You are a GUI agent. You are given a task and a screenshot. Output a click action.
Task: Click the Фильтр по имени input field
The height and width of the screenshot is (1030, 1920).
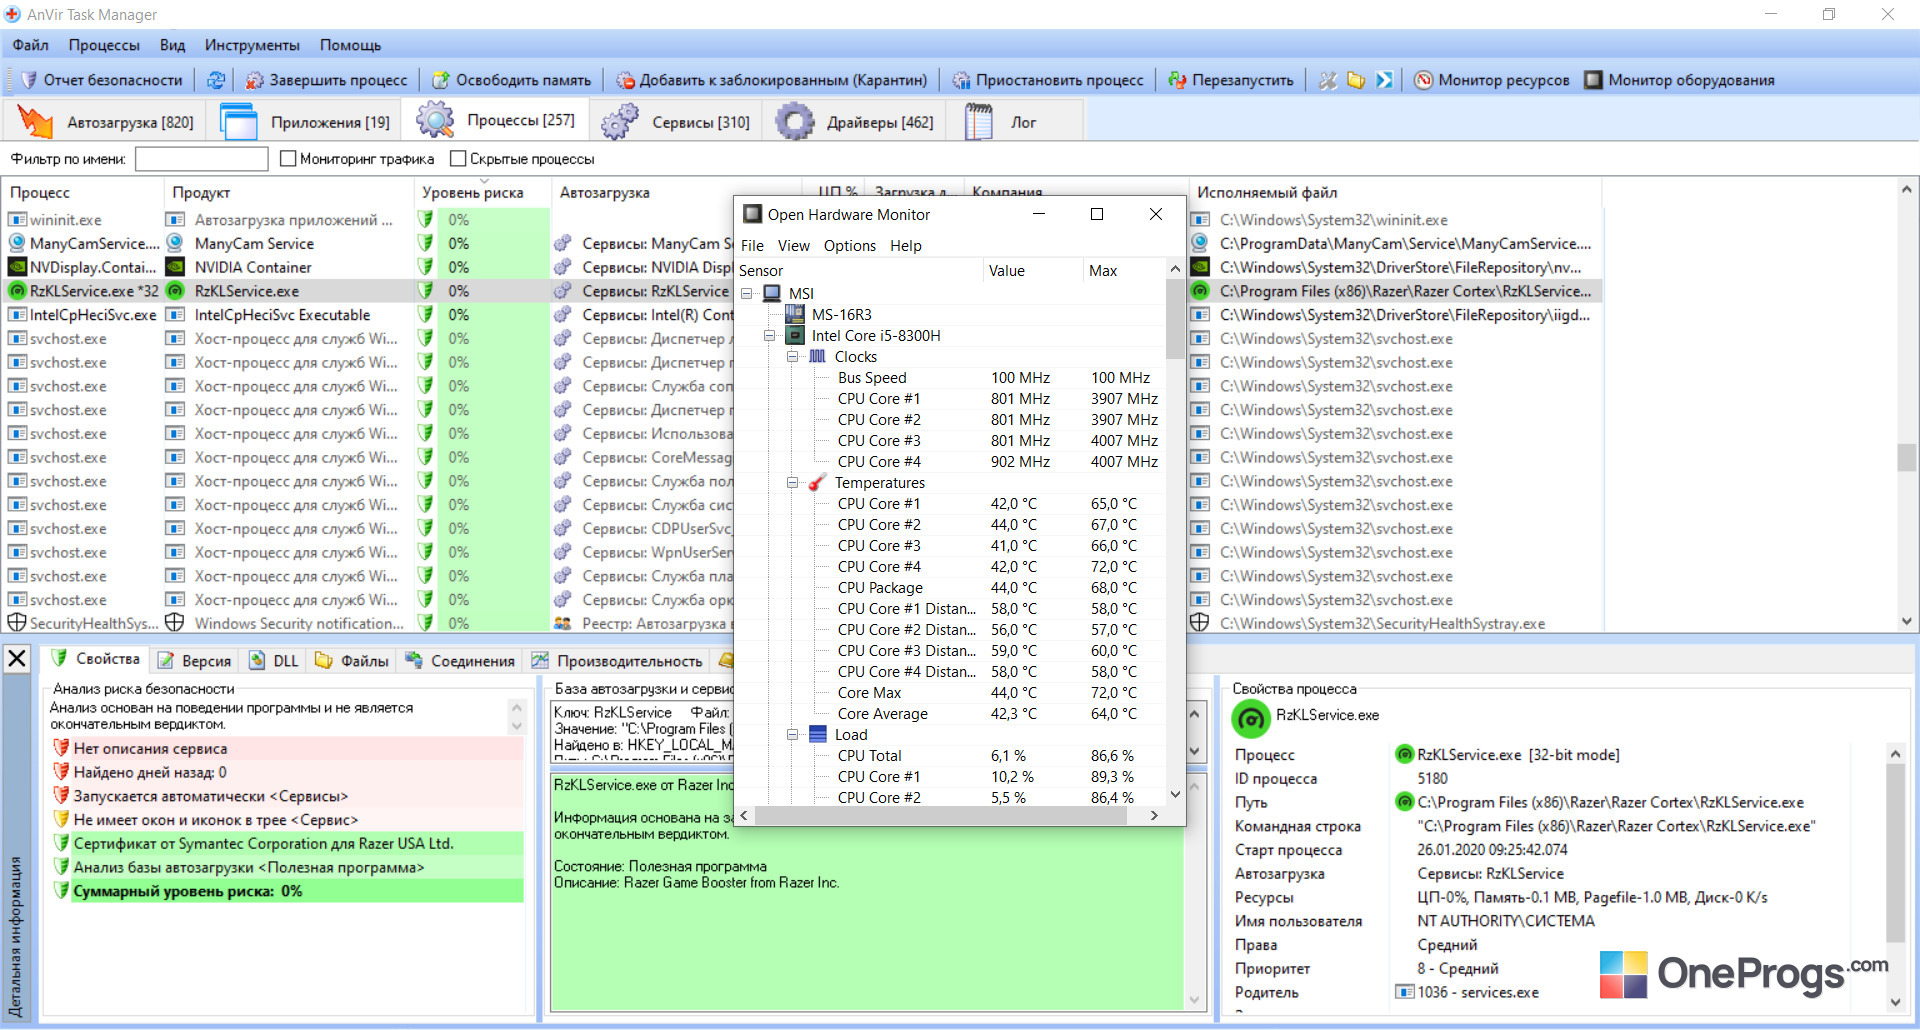tap(202, 159)
